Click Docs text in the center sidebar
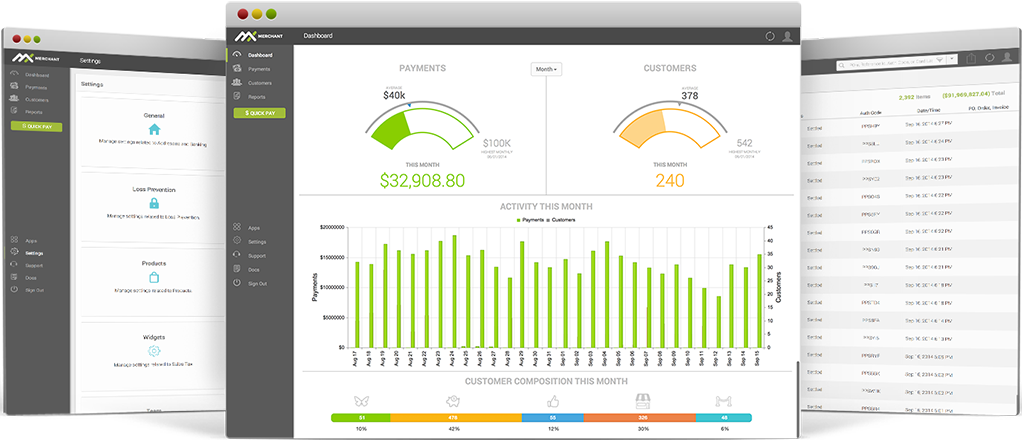The height and width of the screenshot is (440, 1022). [254, 270]
